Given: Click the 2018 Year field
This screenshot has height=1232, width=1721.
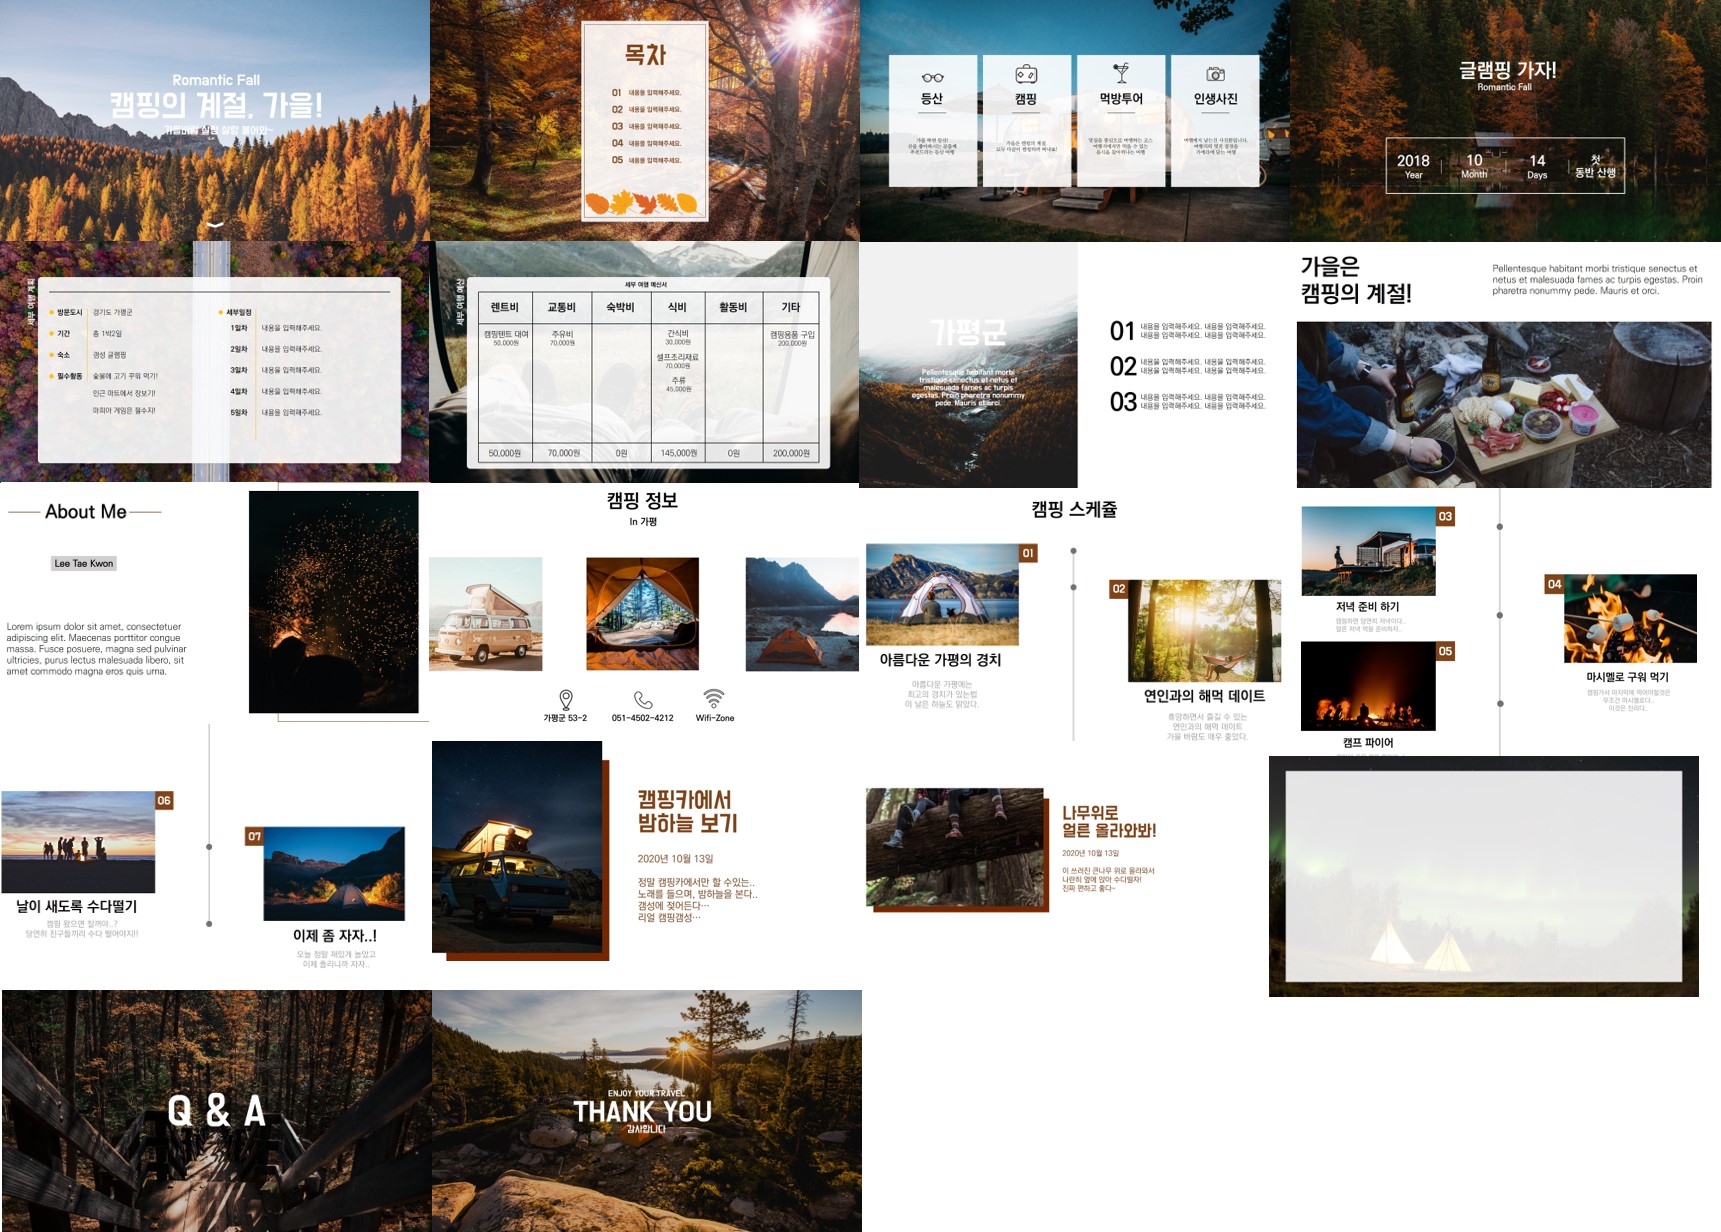Looking at the screenshot, I should pyautogui.click(x=1413, y=166).
